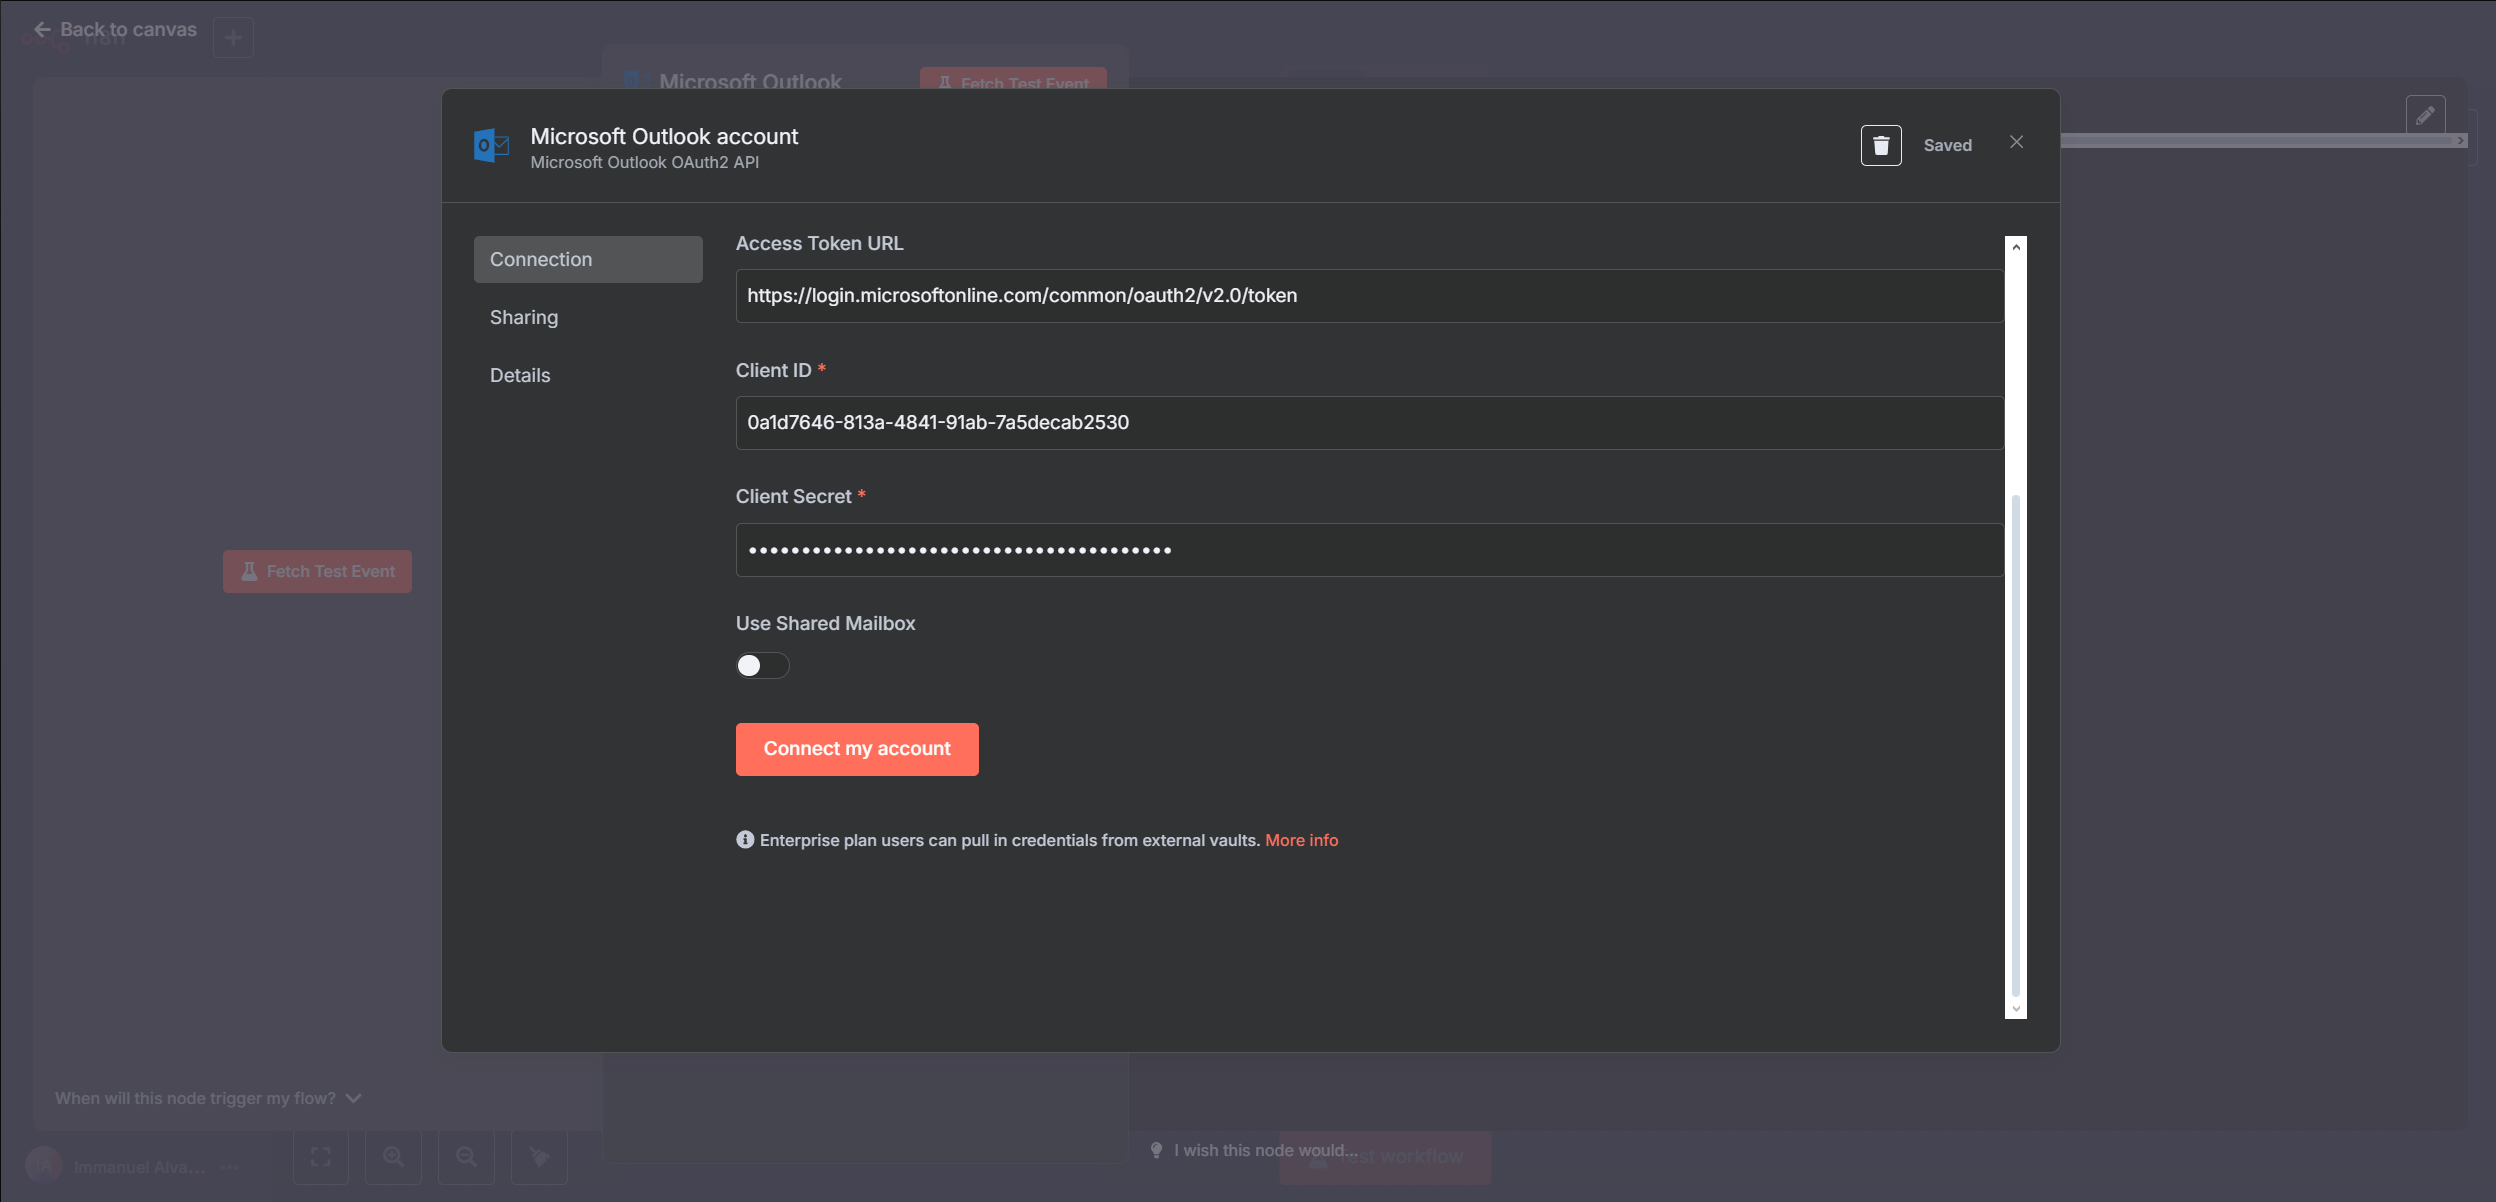Click the pencil edit icon
Image resolution: width=2496 pixels, height=1202 pixels.
coord(2425,116)
